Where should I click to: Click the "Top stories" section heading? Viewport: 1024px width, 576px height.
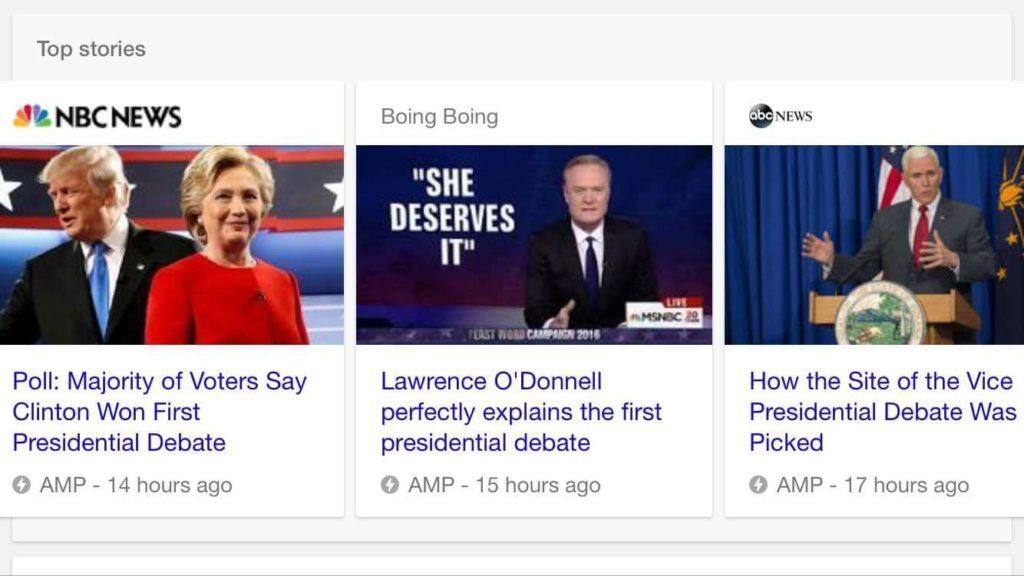tap(91, 49)
